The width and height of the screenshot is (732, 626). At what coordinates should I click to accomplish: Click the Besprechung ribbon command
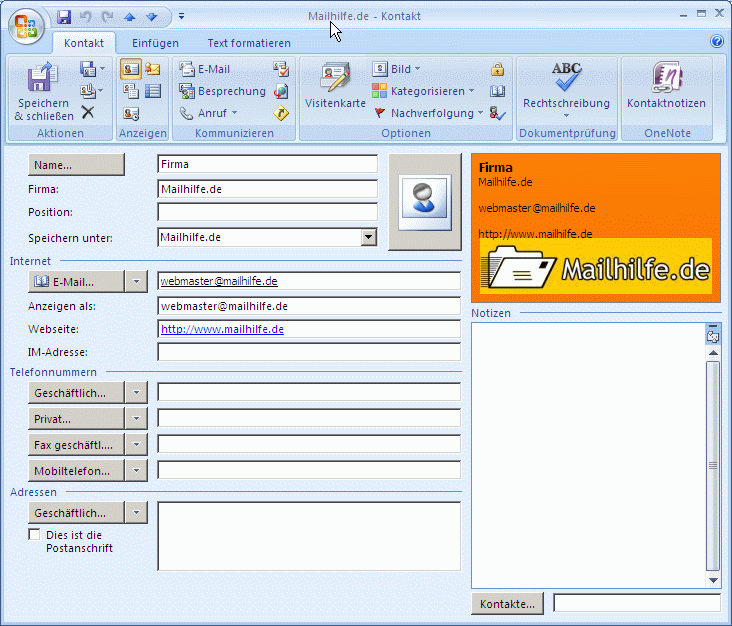click(222, 91)
